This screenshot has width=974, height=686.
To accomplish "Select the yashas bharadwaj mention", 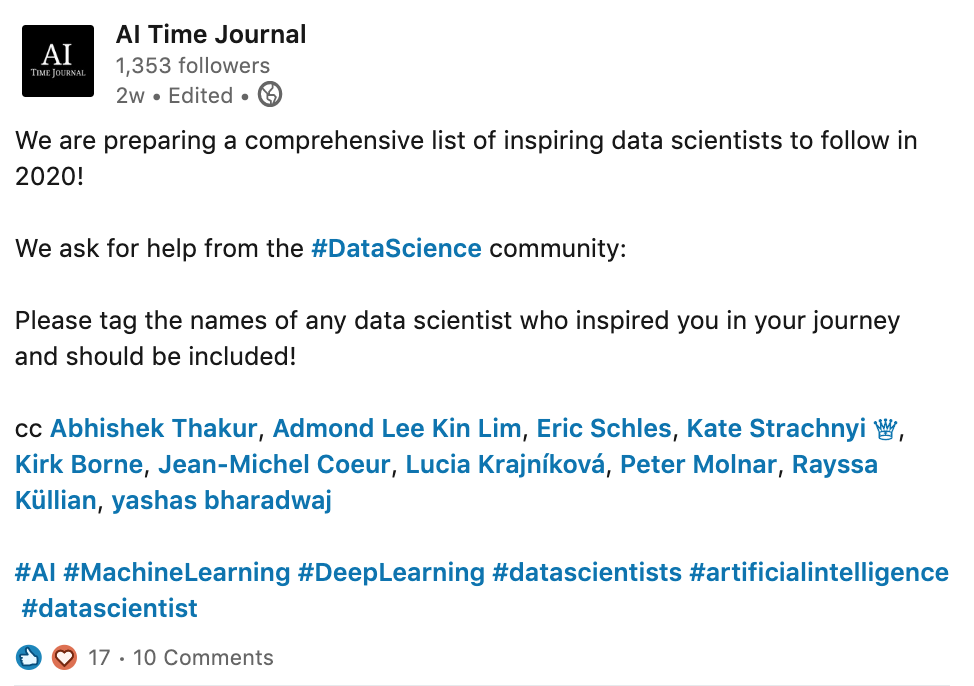I will tap(222, 500).
